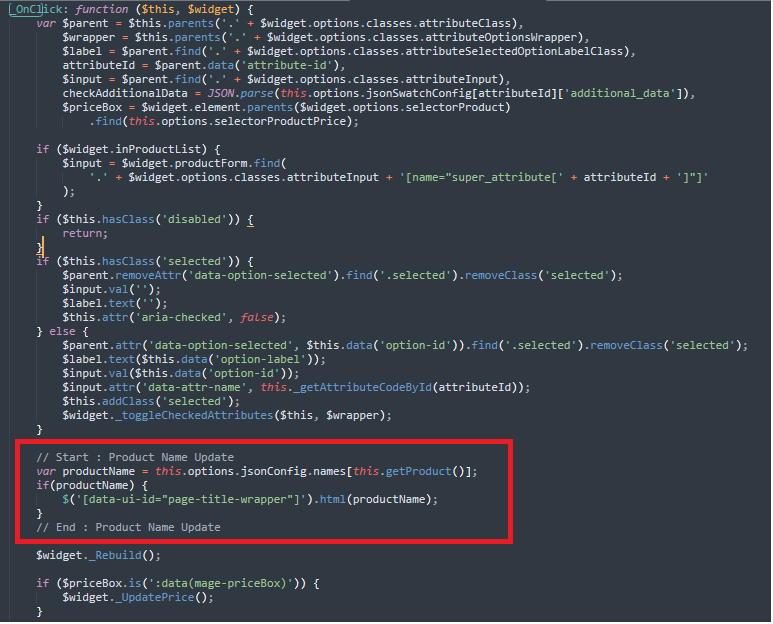Click the 'data-attr-name' string
The height and width of the screenshot is (624, 773).
pyautogui.click(x=194, y=387)
